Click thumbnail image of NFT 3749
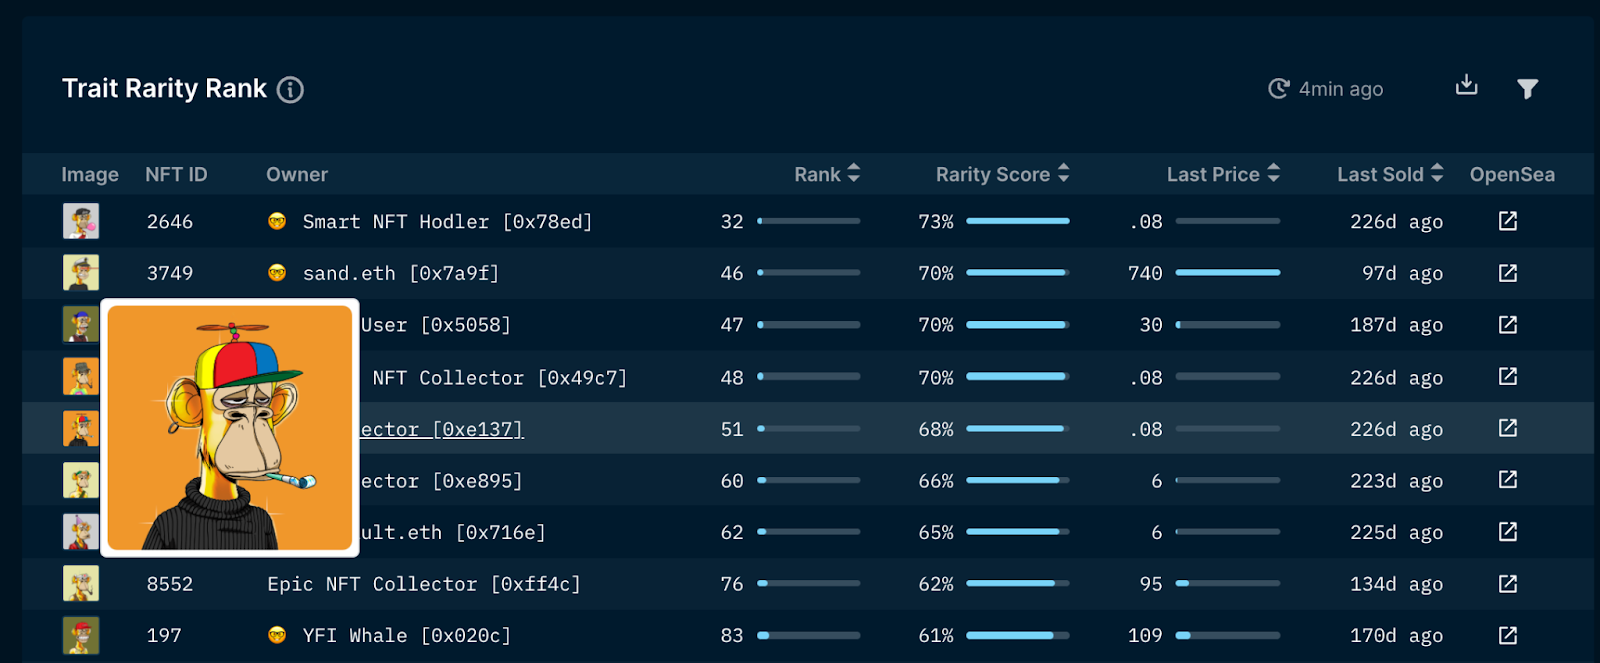This screenshot has width=1600, height=663. pos(81,273)
